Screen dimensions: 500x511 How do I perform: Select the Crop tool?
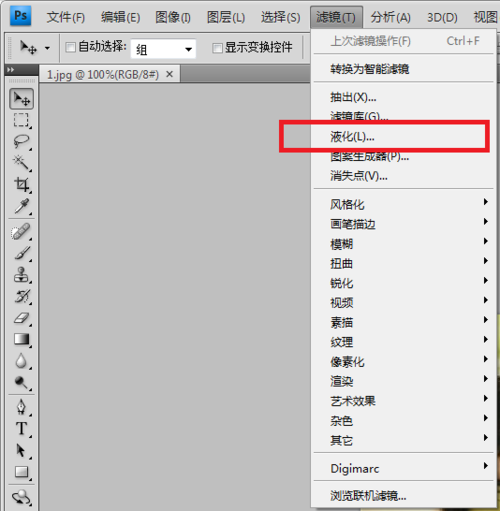pos(21,184)
